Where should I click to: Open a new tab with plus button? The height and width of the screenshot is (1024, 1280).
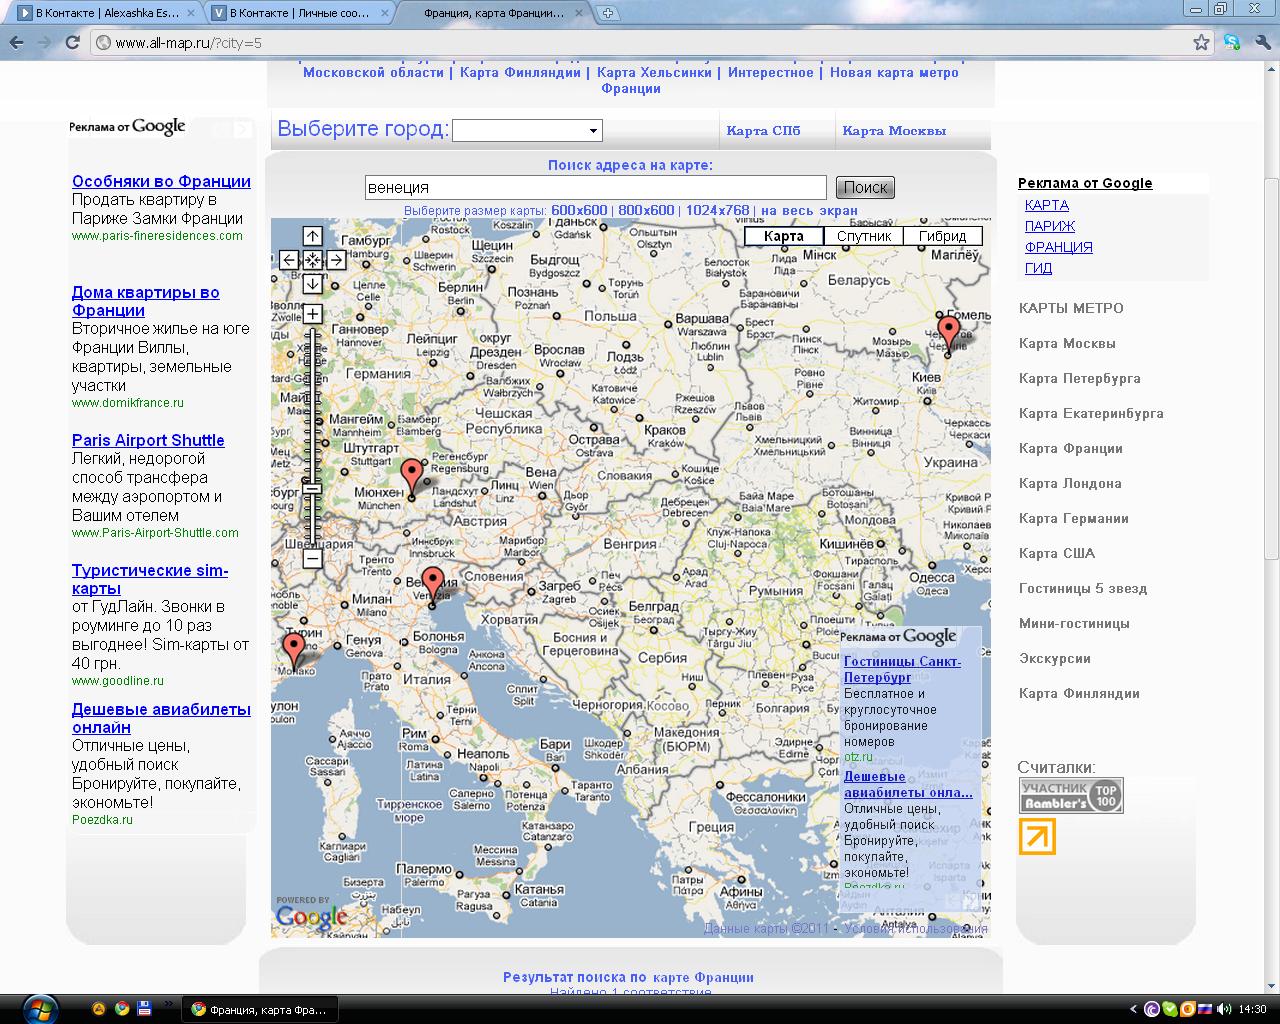coord(608,13)
